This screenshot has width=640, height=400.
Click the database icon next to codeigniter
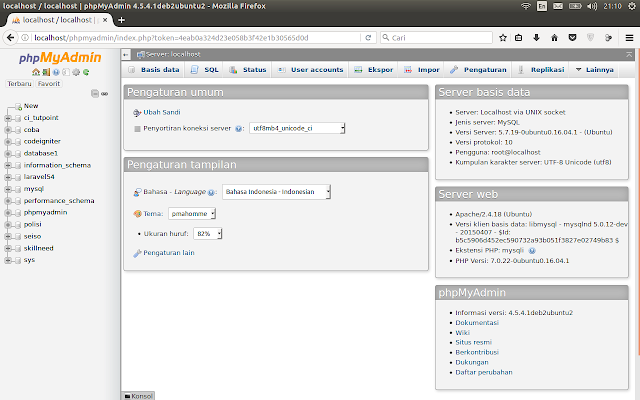coord(18,142)
